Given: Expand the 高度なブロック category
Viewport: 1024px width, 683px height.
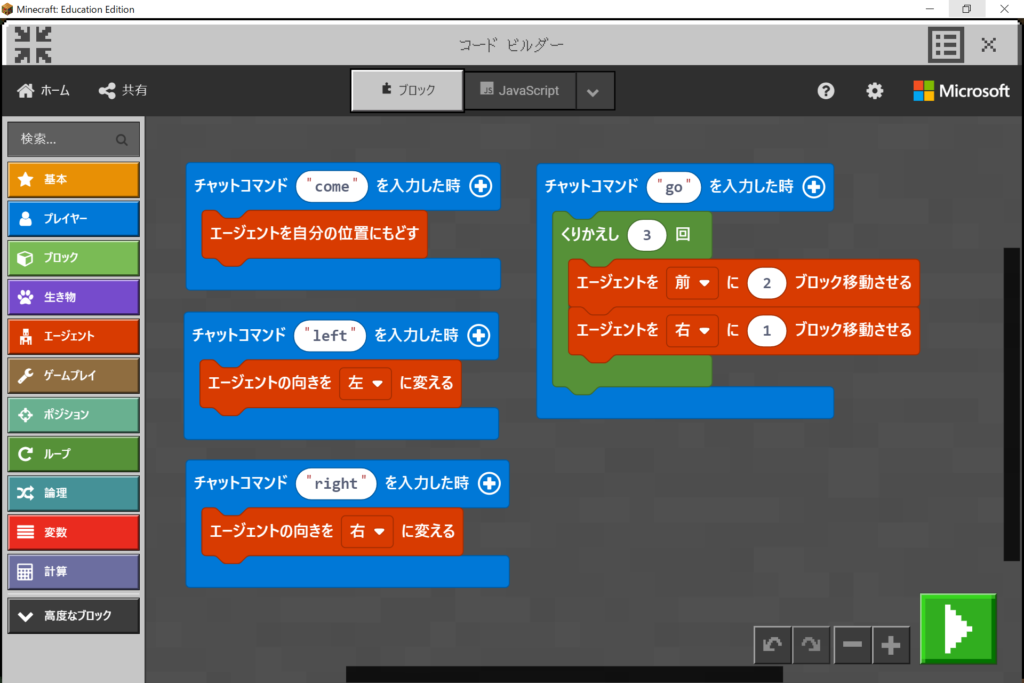Looking at the screenshot, I should click(73, 616).
